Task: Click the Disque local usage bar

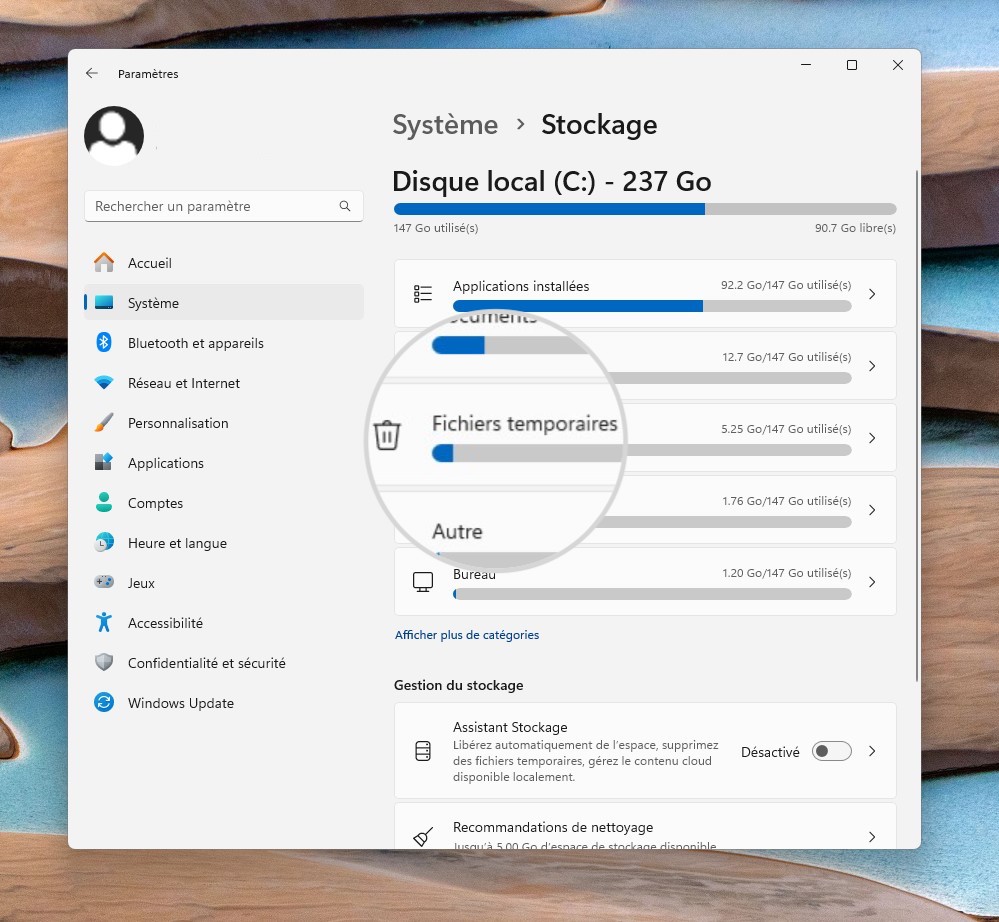Action: pos(645,209)
